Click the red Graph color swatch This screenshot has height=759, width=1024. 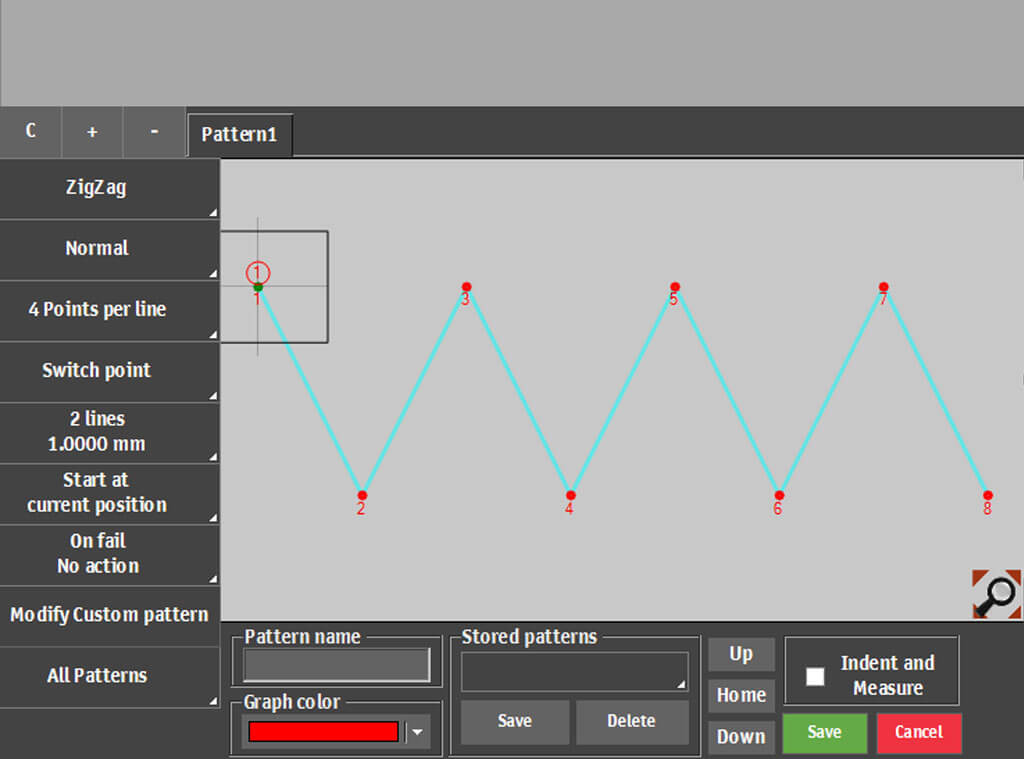point(323,732)
